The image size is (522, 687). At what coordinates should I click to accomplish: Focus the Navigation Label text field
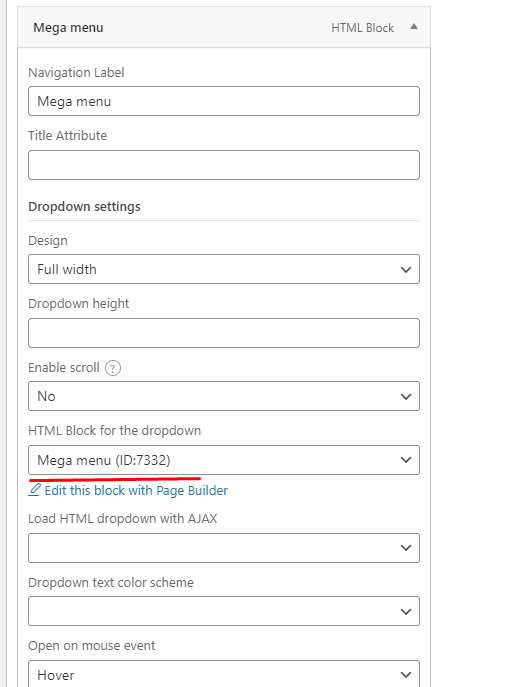[224, 101]
